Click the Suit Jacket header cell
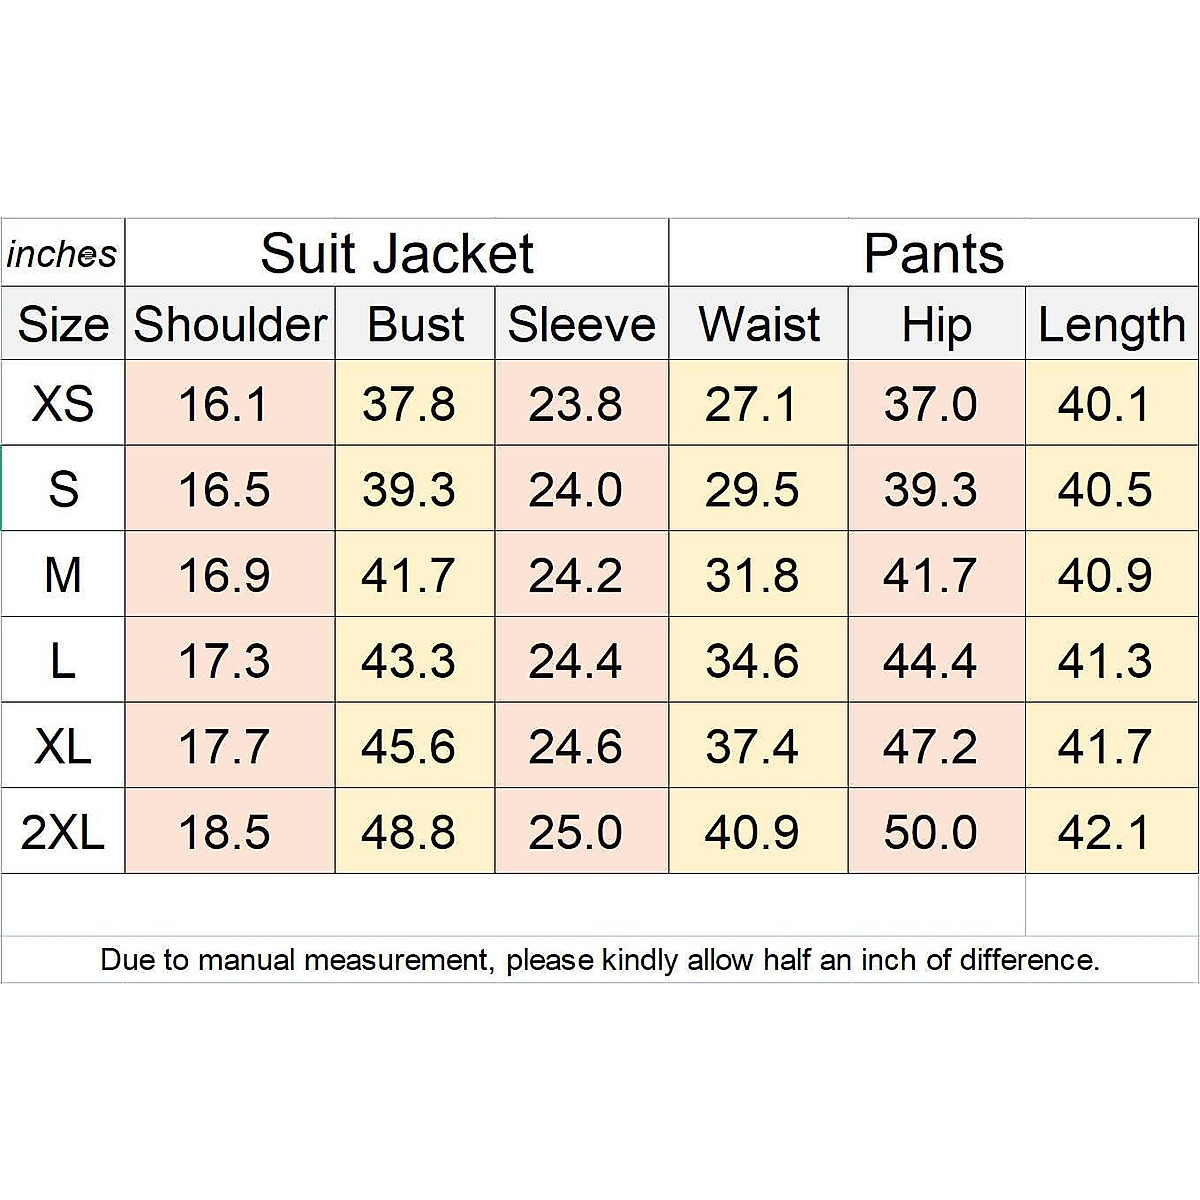 (397, 254)
